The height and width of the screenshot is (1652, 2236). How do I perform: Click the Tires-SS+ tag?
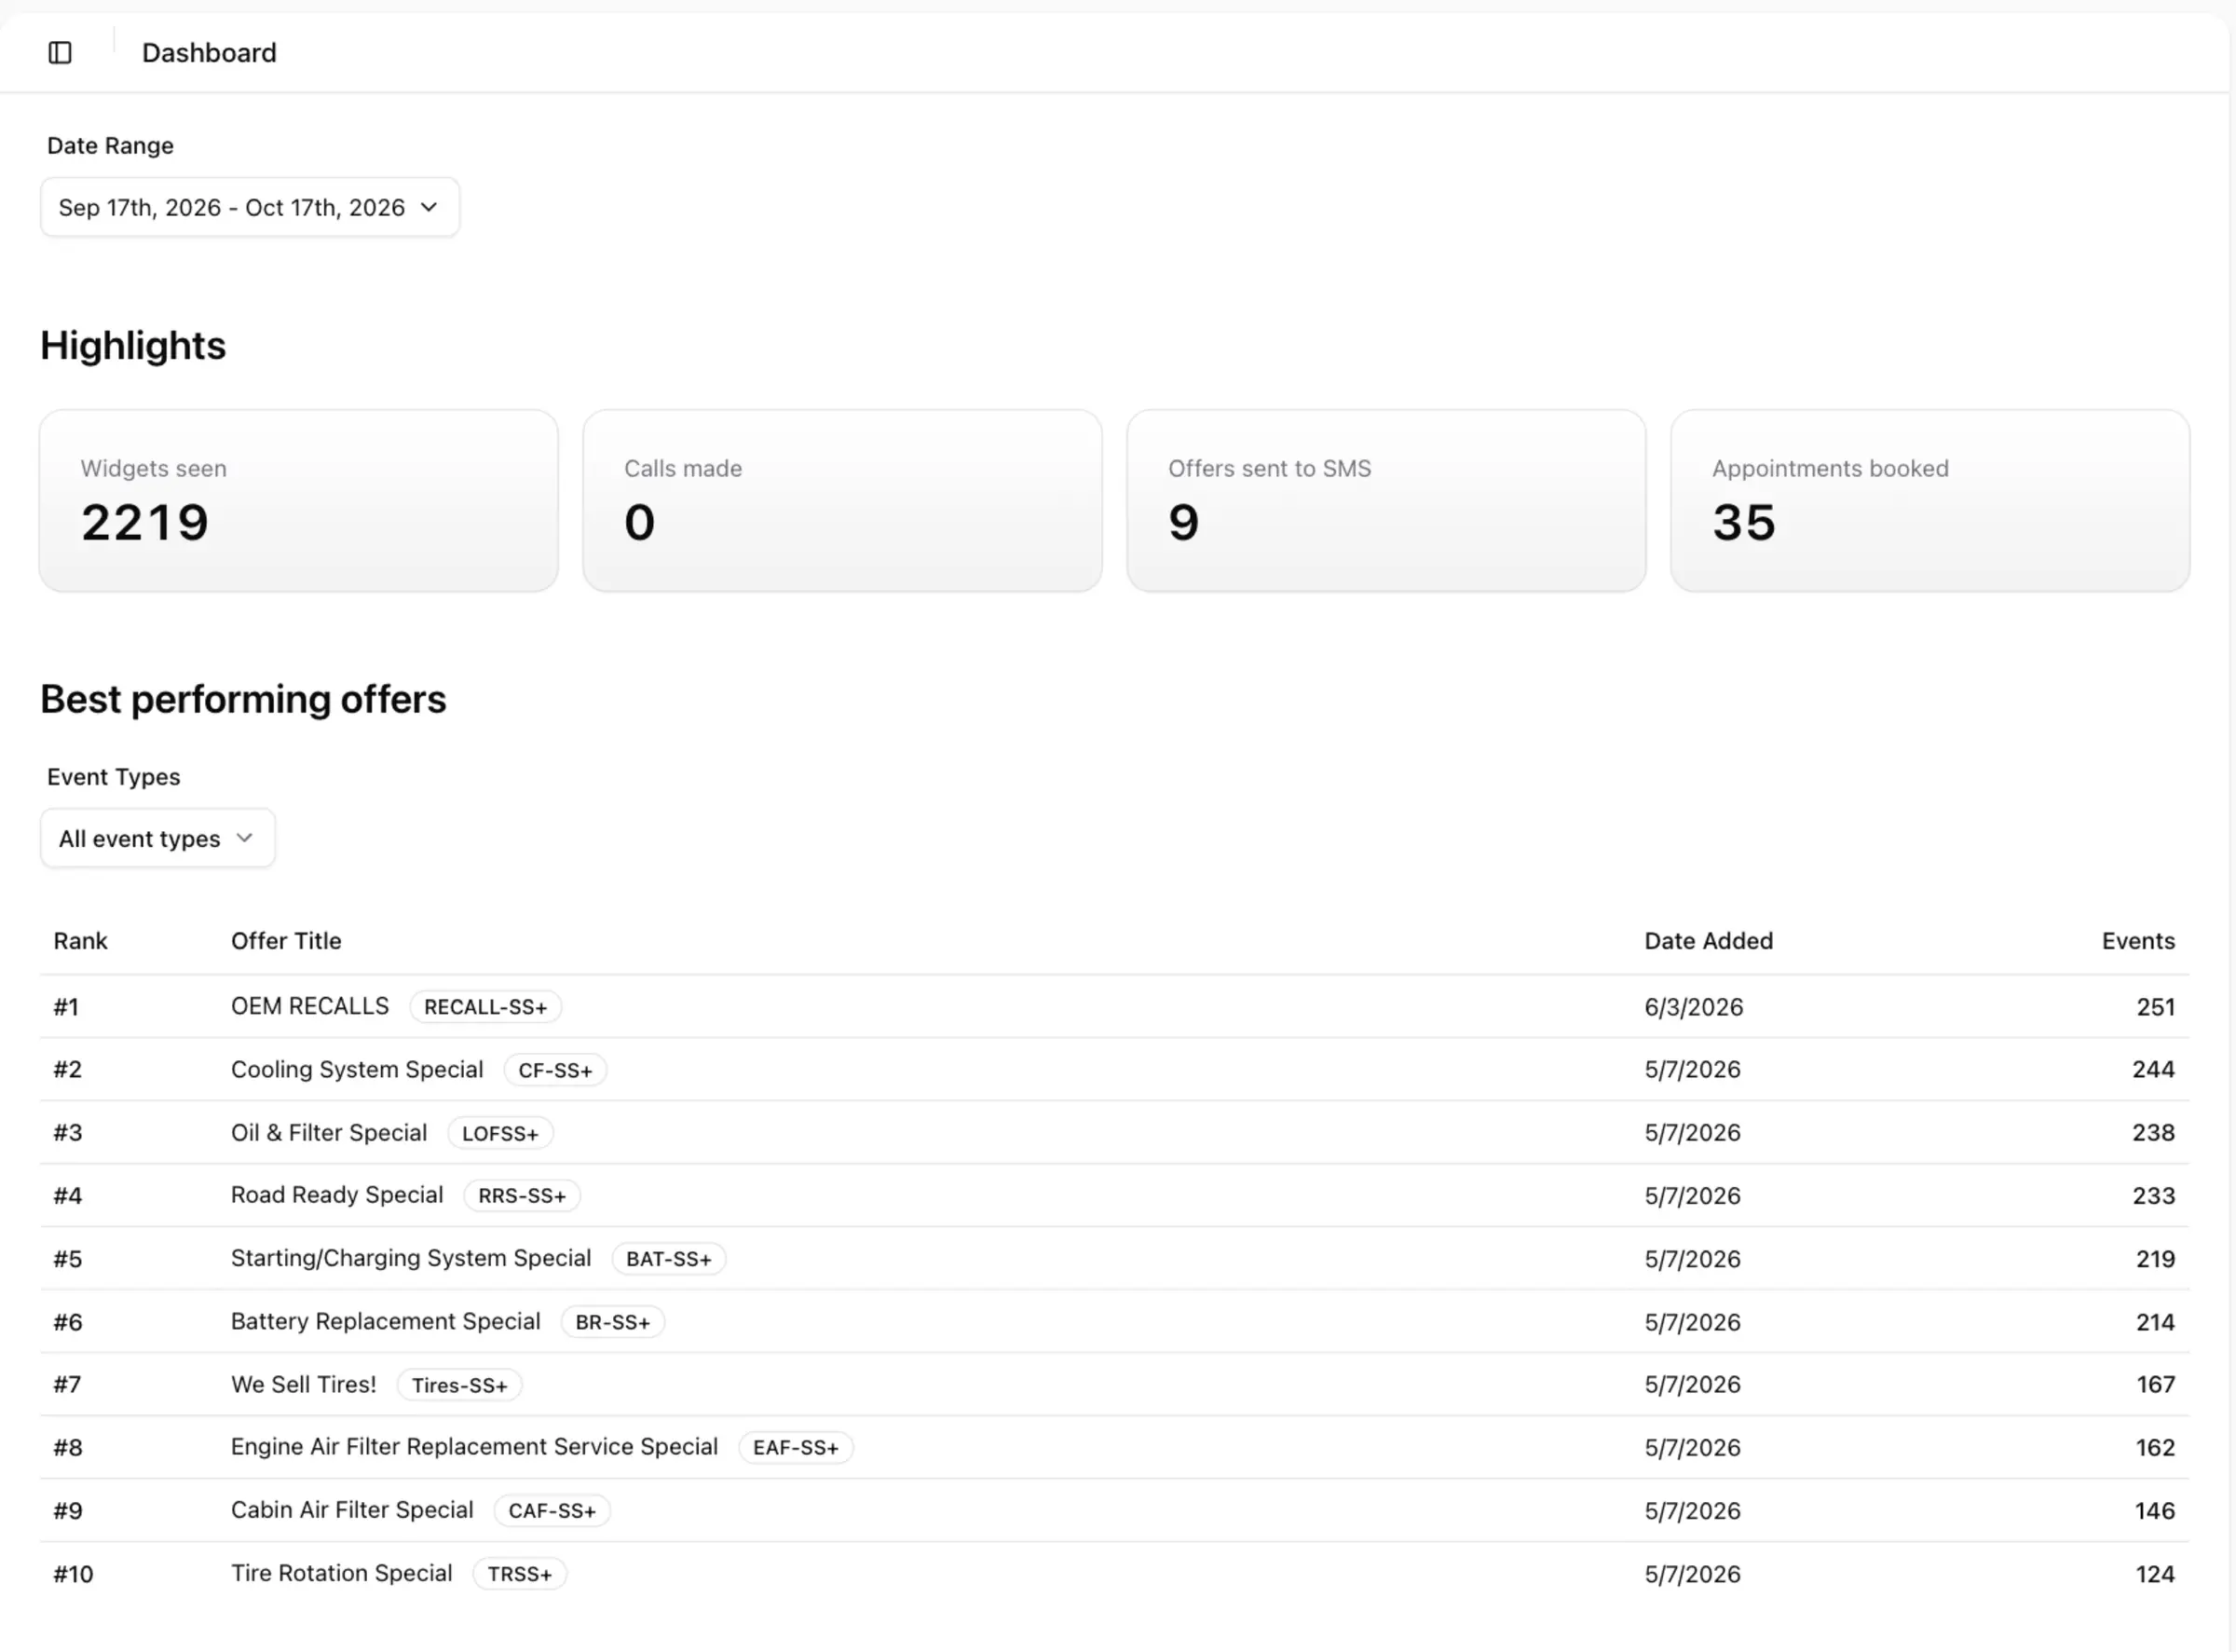pos(460,1385)
